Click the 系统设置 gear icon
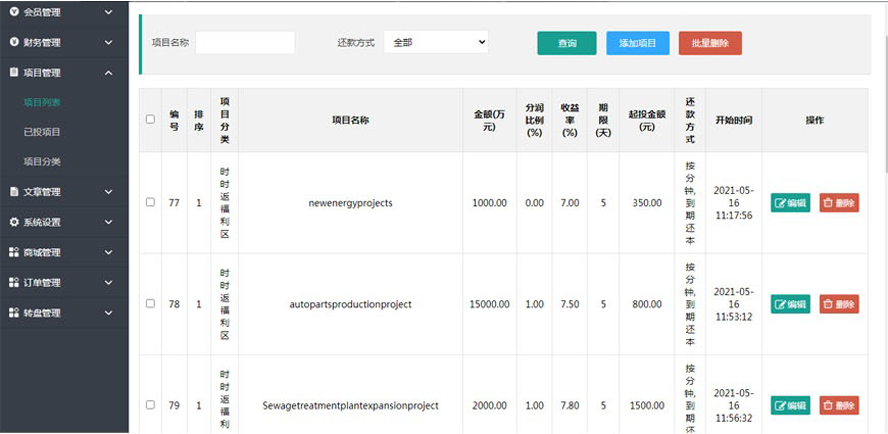This screenshot has height=434, width=888. tap(14, 223)
